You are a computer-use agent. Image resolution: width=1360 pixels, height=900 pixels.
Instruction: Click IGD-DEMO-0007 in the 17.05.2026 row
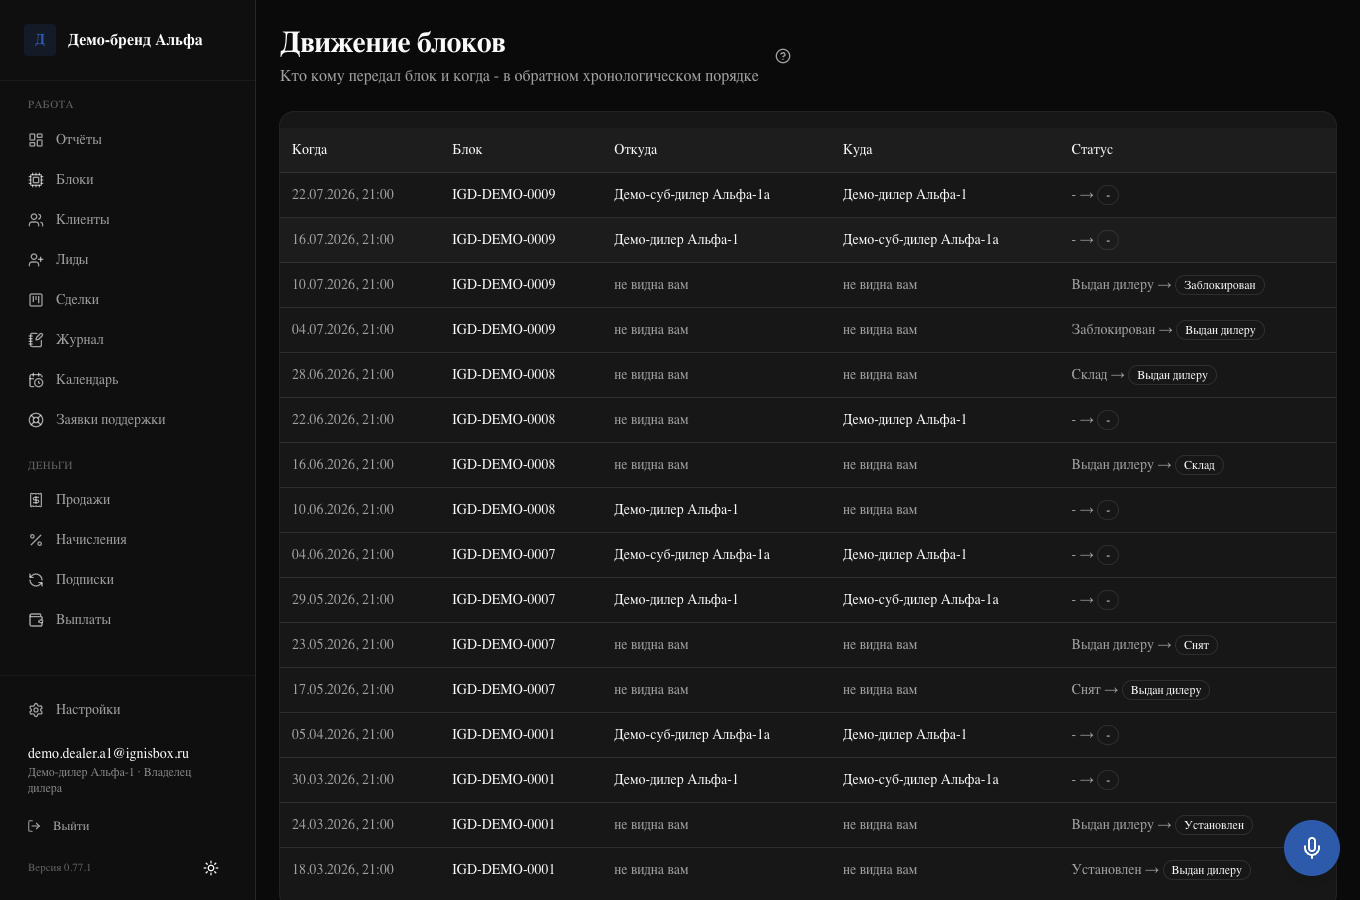[x=503, y=690]
